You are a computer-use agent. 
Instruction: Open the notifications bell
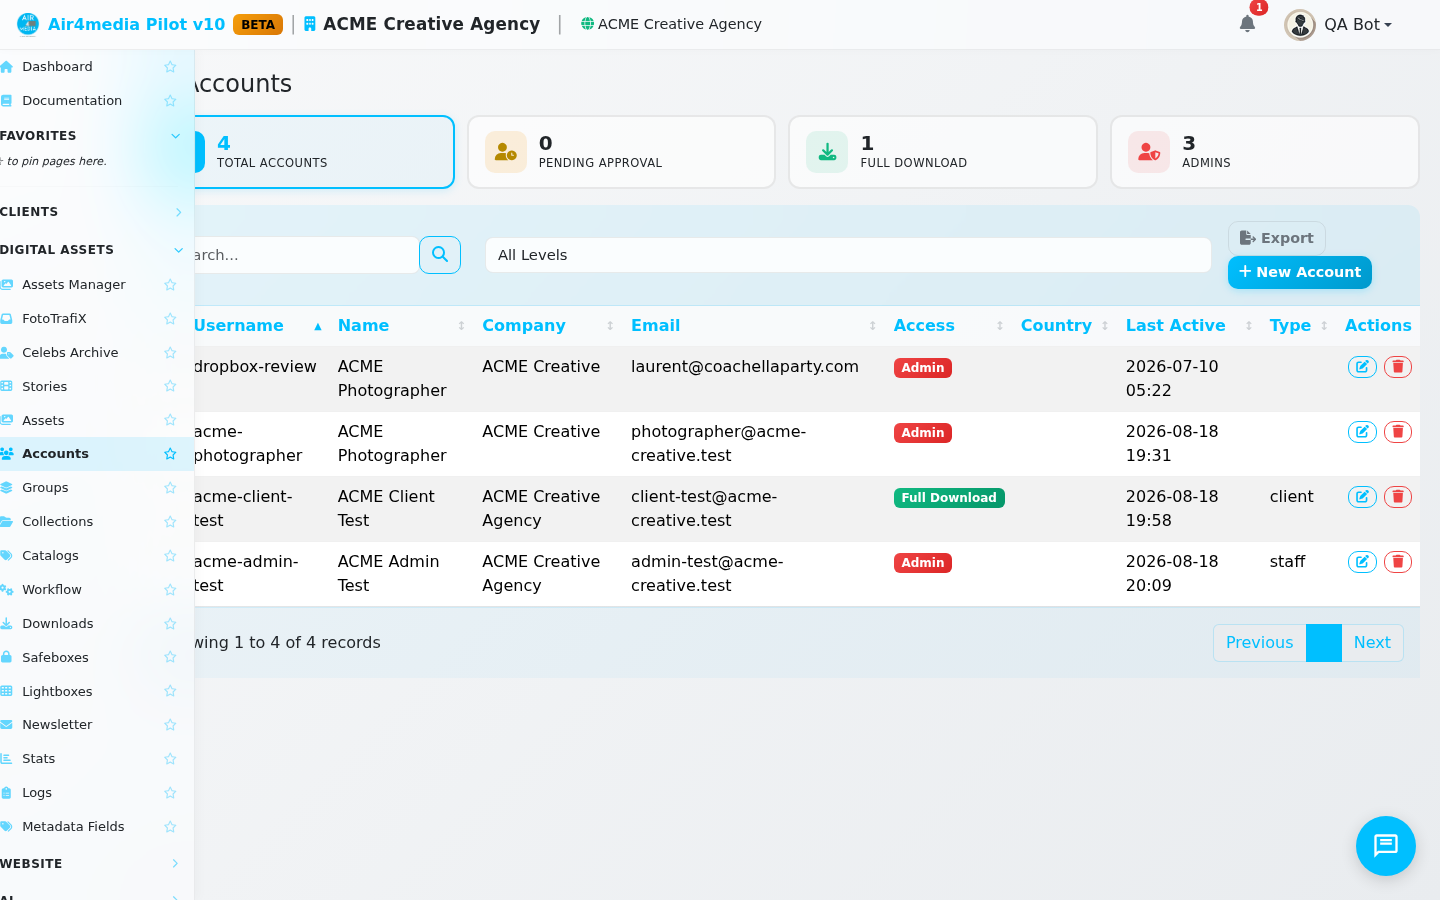(x=1247, y=24)
